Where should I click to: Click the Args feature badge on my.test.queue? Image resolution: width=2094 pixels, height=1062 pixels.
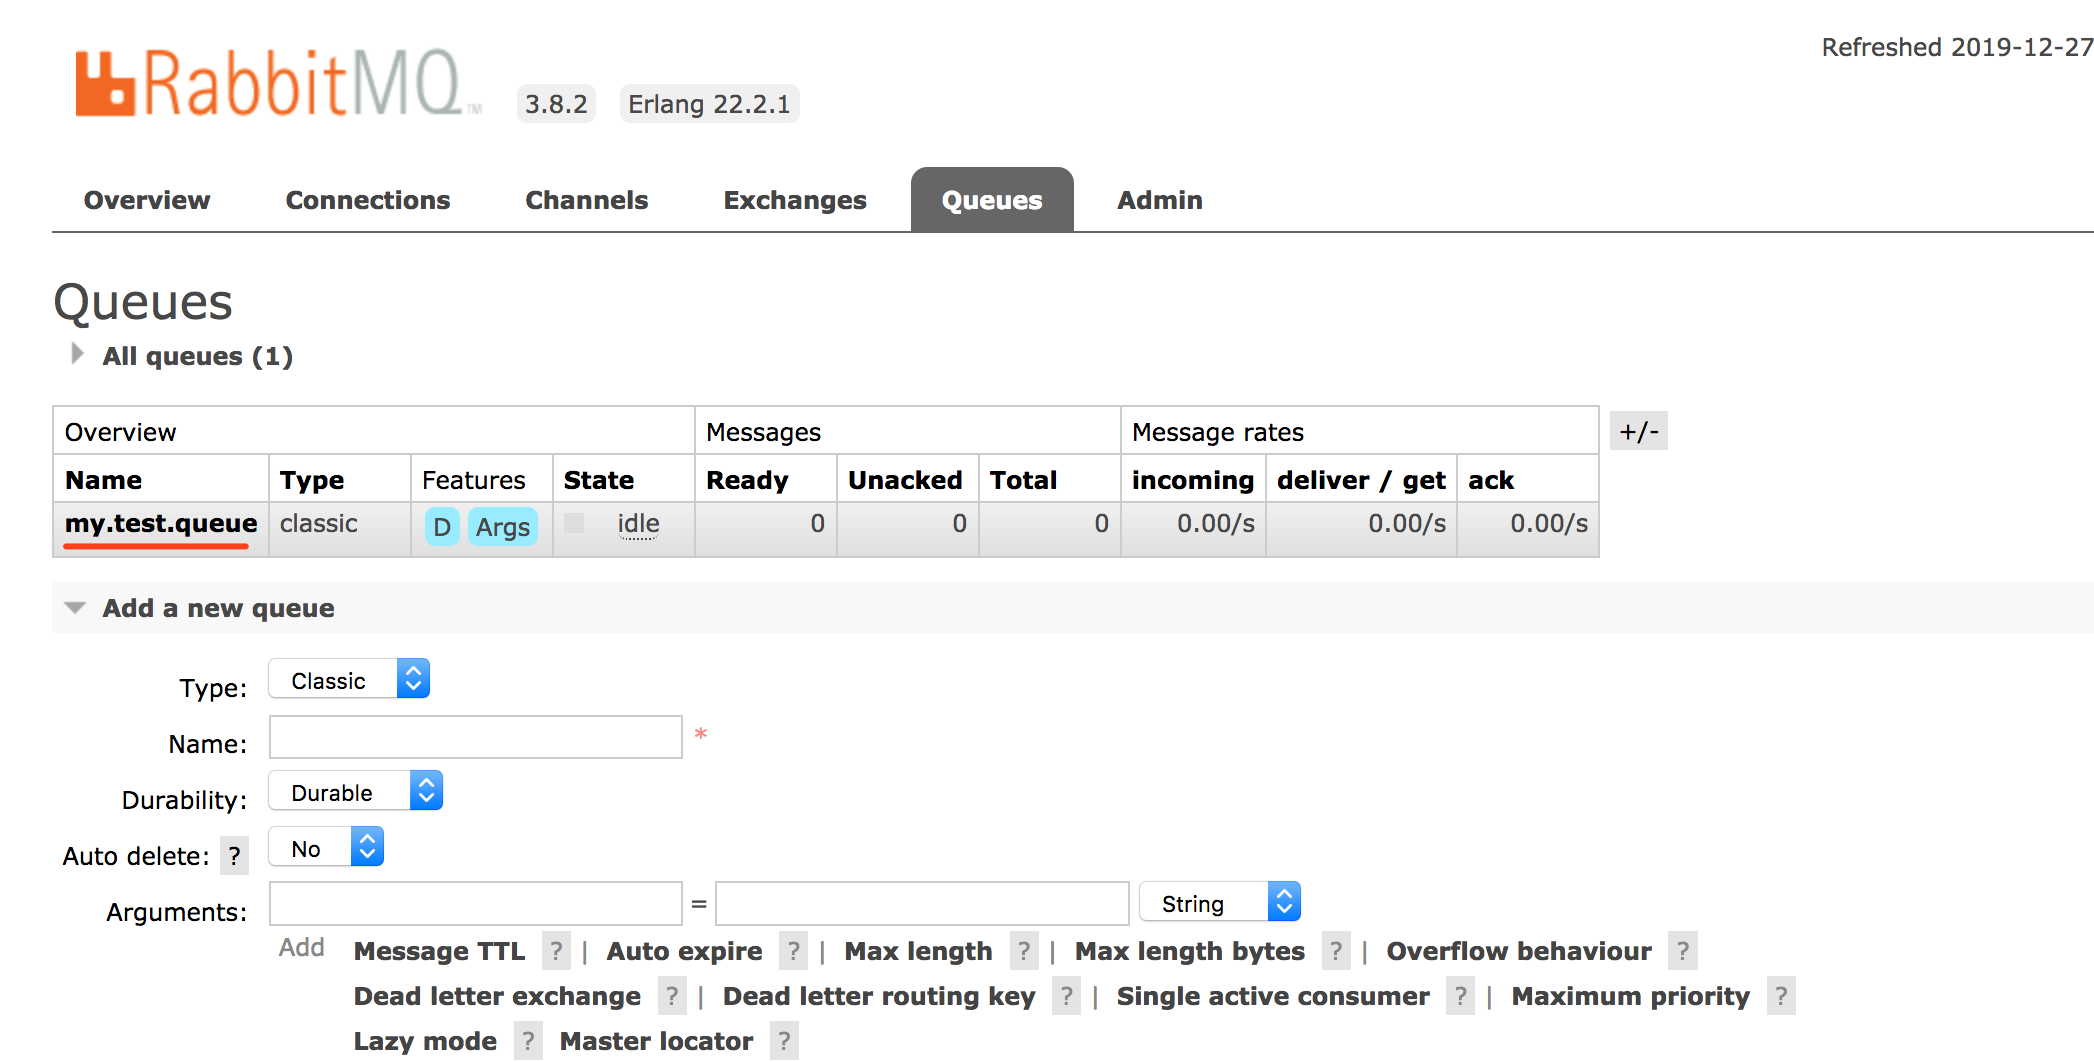point(502,527)
